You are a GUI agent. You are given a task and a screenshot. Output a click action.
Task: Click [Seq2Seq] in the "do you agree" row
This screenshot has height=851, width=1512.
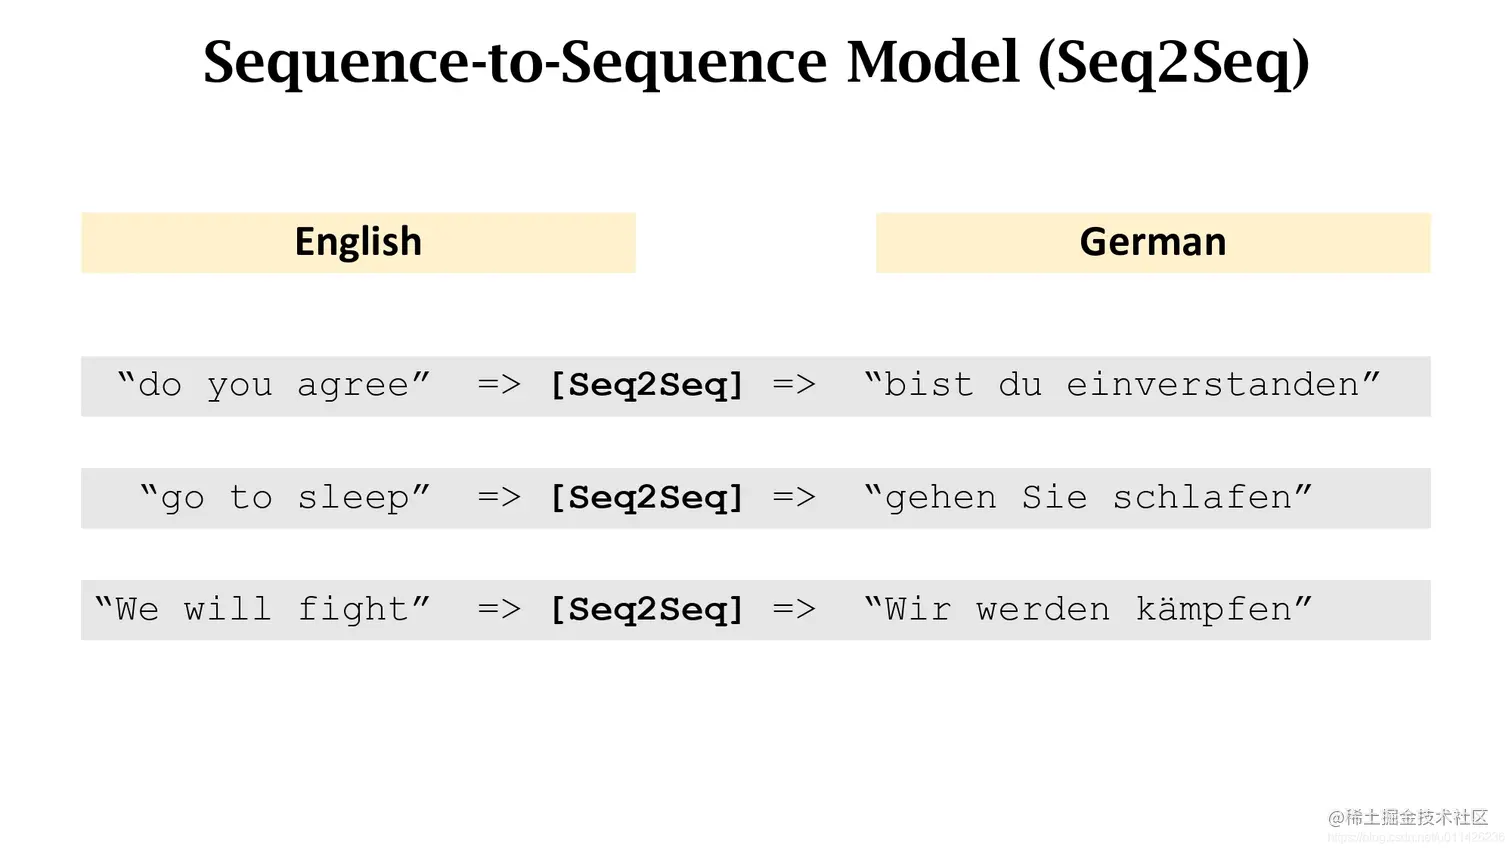(647, 385)
